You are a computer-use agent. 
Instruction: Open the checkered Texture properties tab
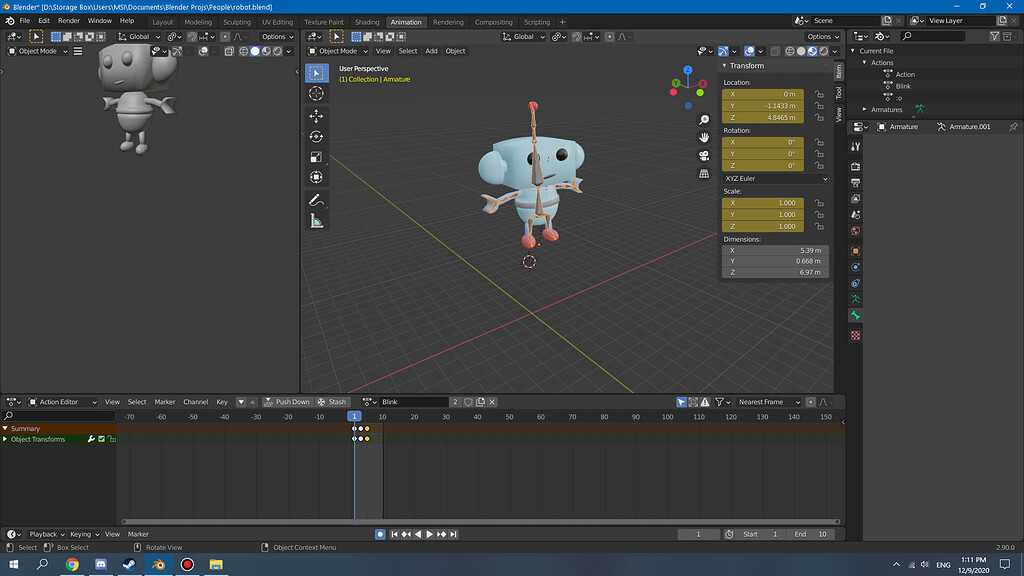click(856, 335)
